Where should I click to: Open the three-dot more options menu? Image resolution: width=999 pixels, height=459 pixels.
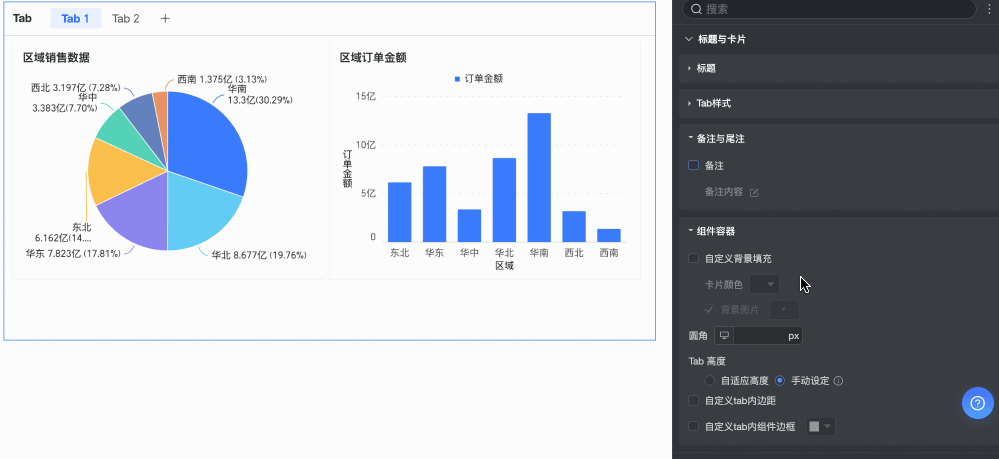point(989,9)
